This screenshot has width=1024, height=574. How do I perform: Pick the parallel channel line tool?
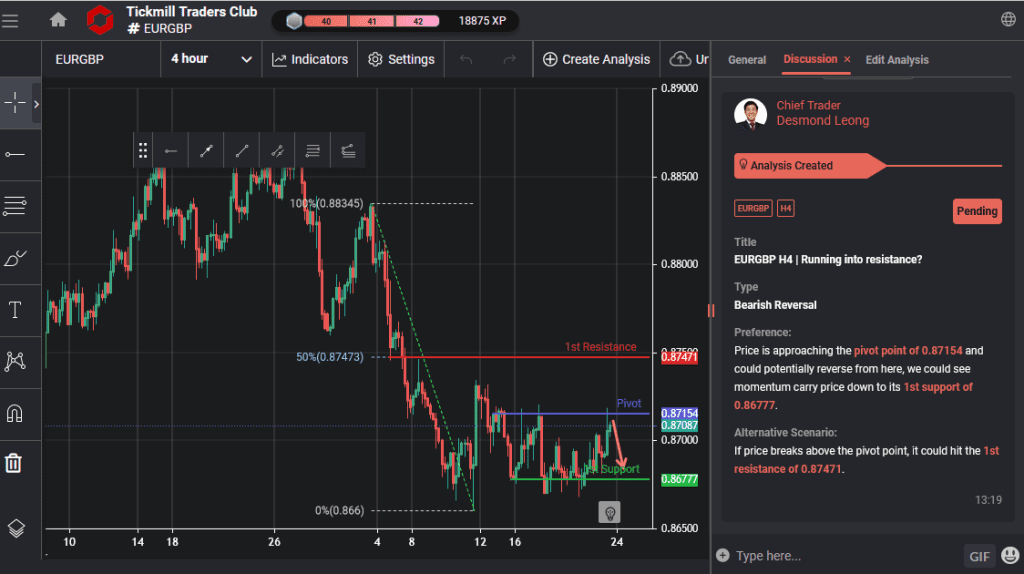[x=277, y=151]
